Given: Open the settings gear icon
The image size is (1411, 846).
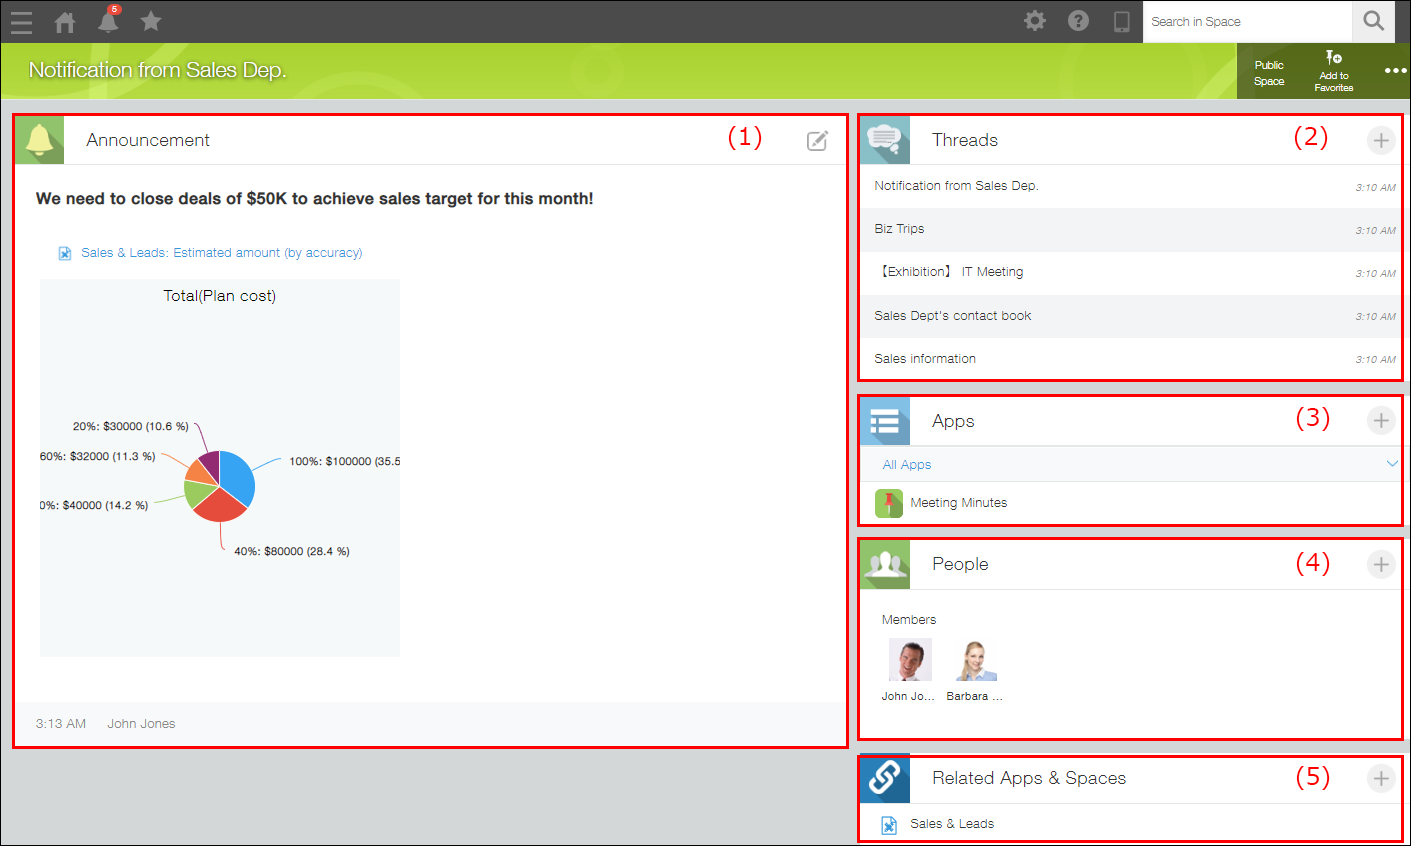Looking at the screenshot, I should (x=1035, y=21).
